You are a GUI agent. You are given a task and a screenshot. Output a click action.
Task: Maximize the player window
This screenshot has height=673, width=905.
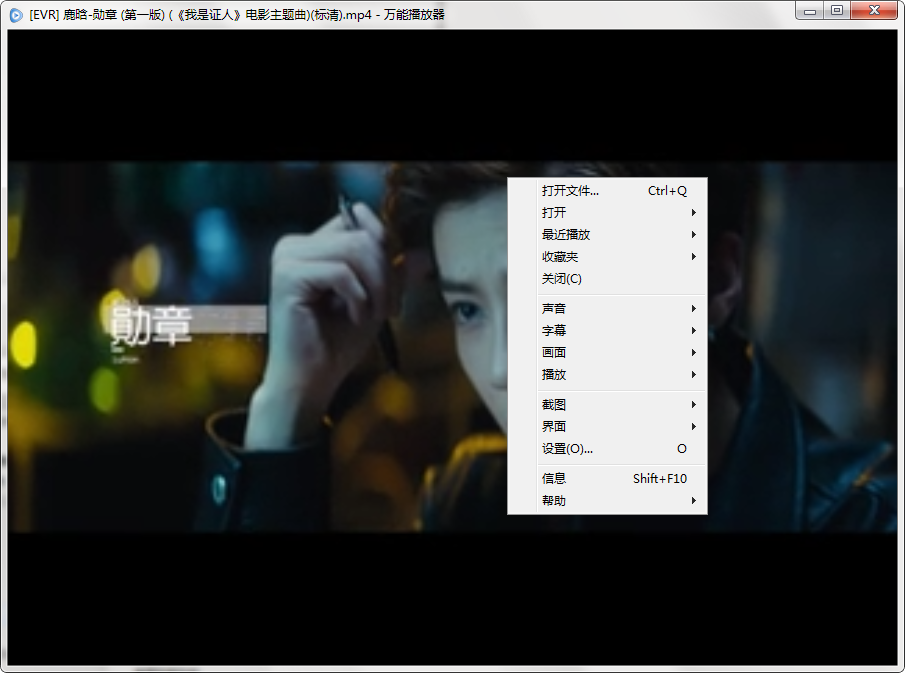click(840, 10)
